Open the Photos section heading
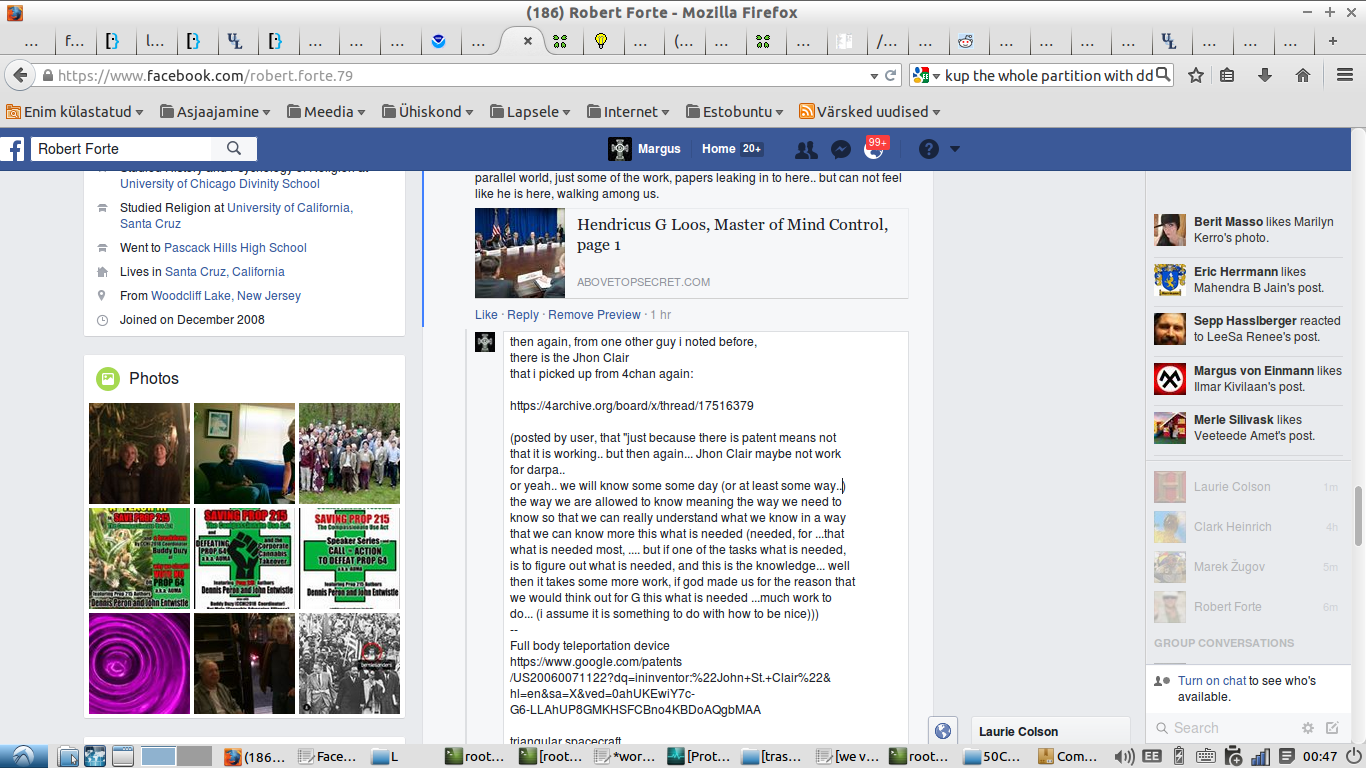The width and height of the screenshot is (1366, 768). [154, 379]
